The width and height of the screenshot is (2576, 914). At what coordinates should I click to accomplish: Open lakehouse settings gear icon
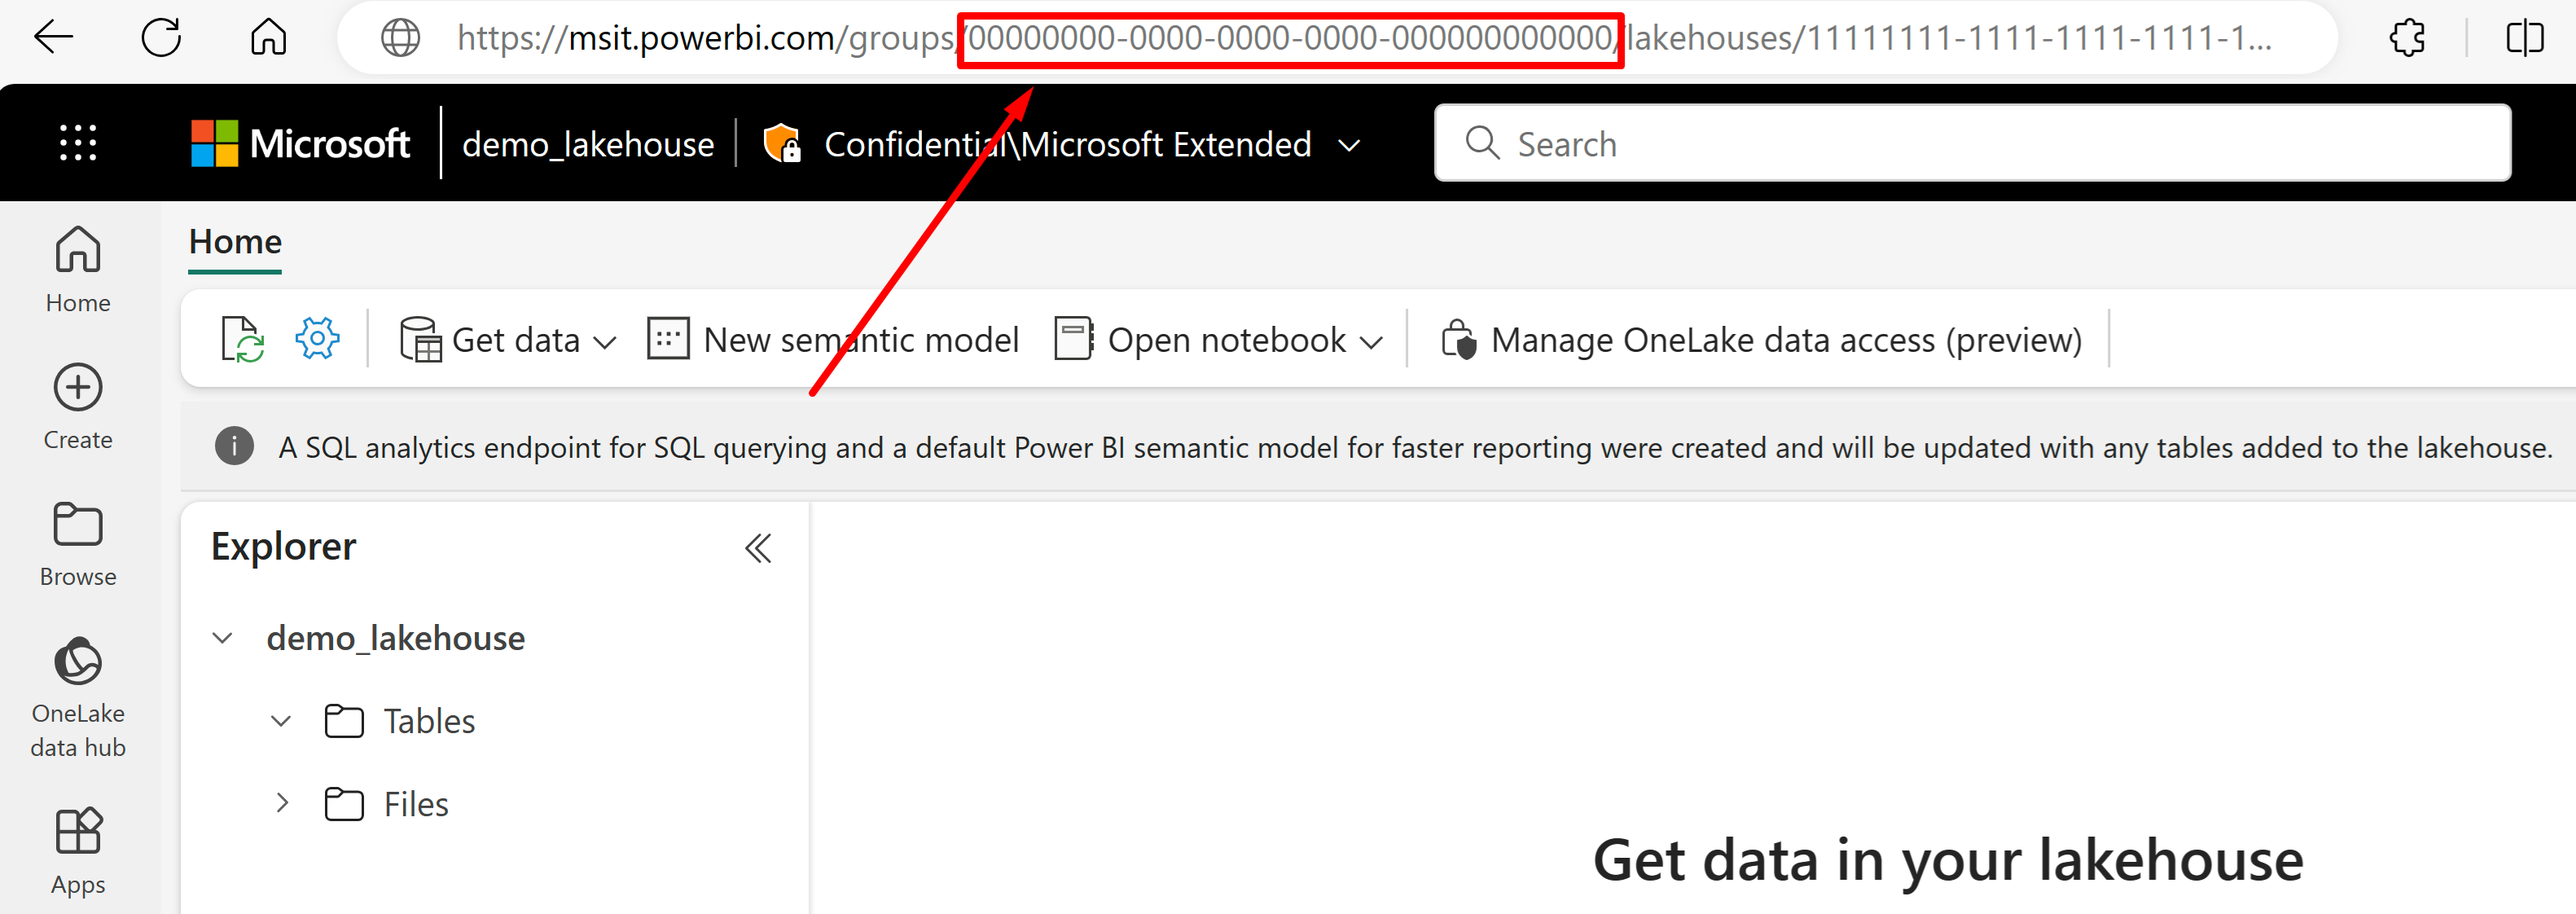click(x=317, y=339)
